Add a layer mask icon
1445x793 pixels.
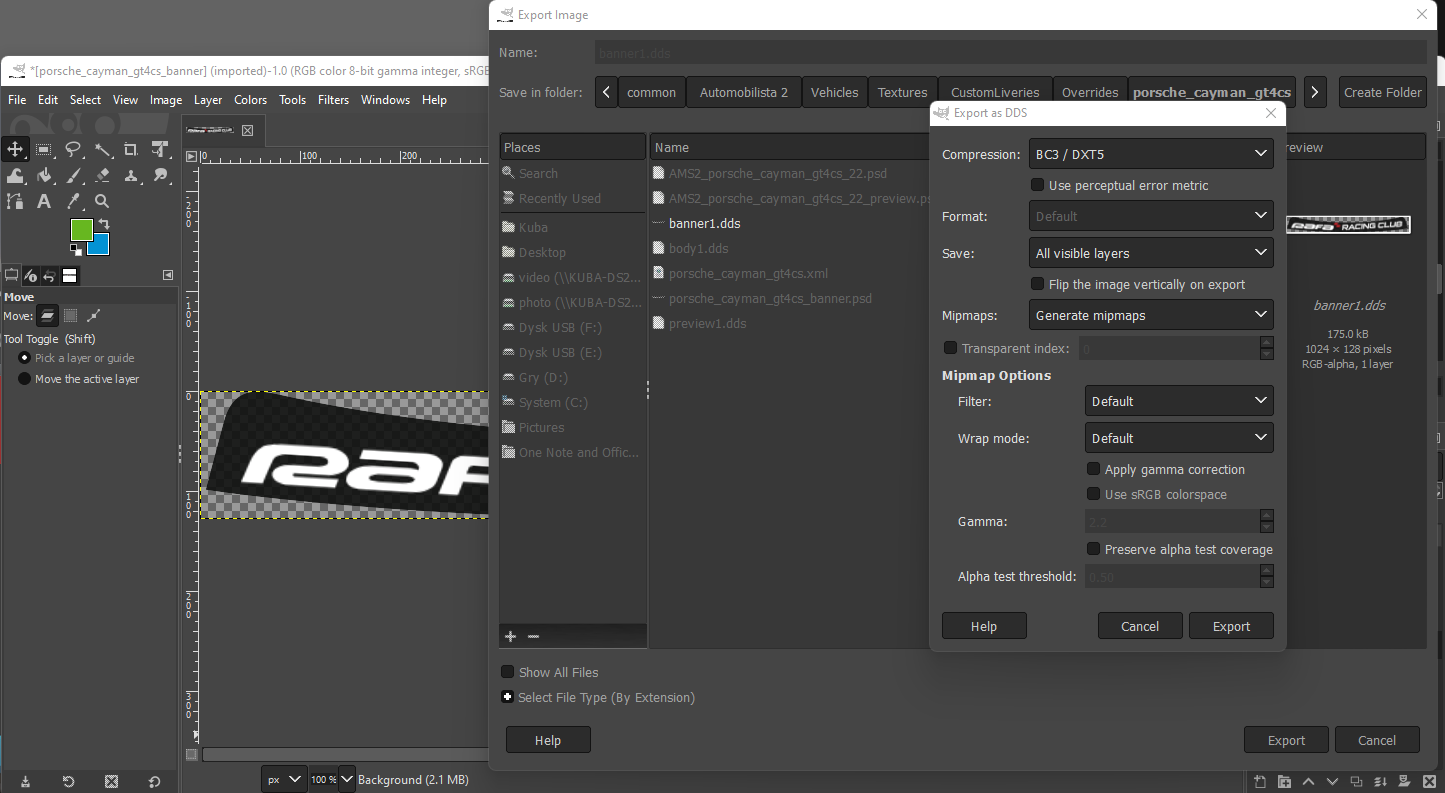1404,782
